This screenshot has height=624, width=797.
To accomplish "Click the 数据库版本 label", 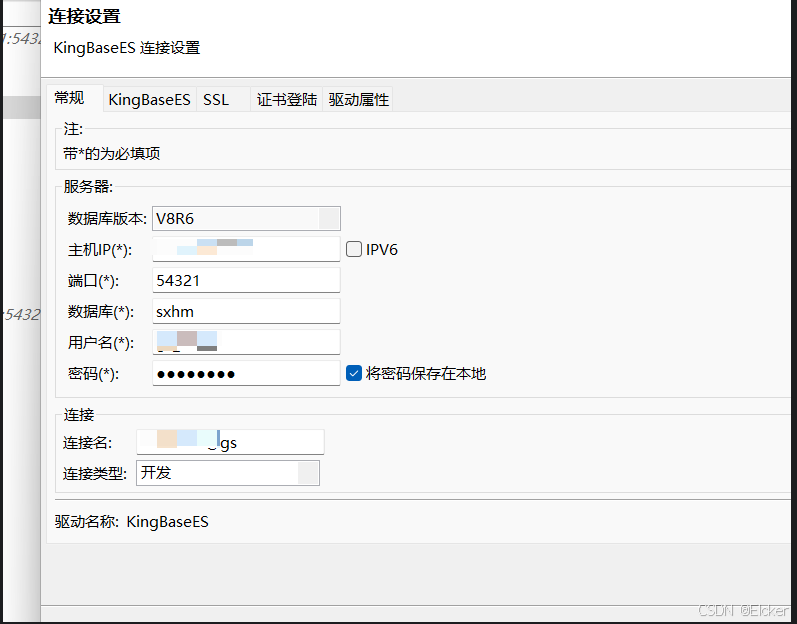I will pos(107,219).
